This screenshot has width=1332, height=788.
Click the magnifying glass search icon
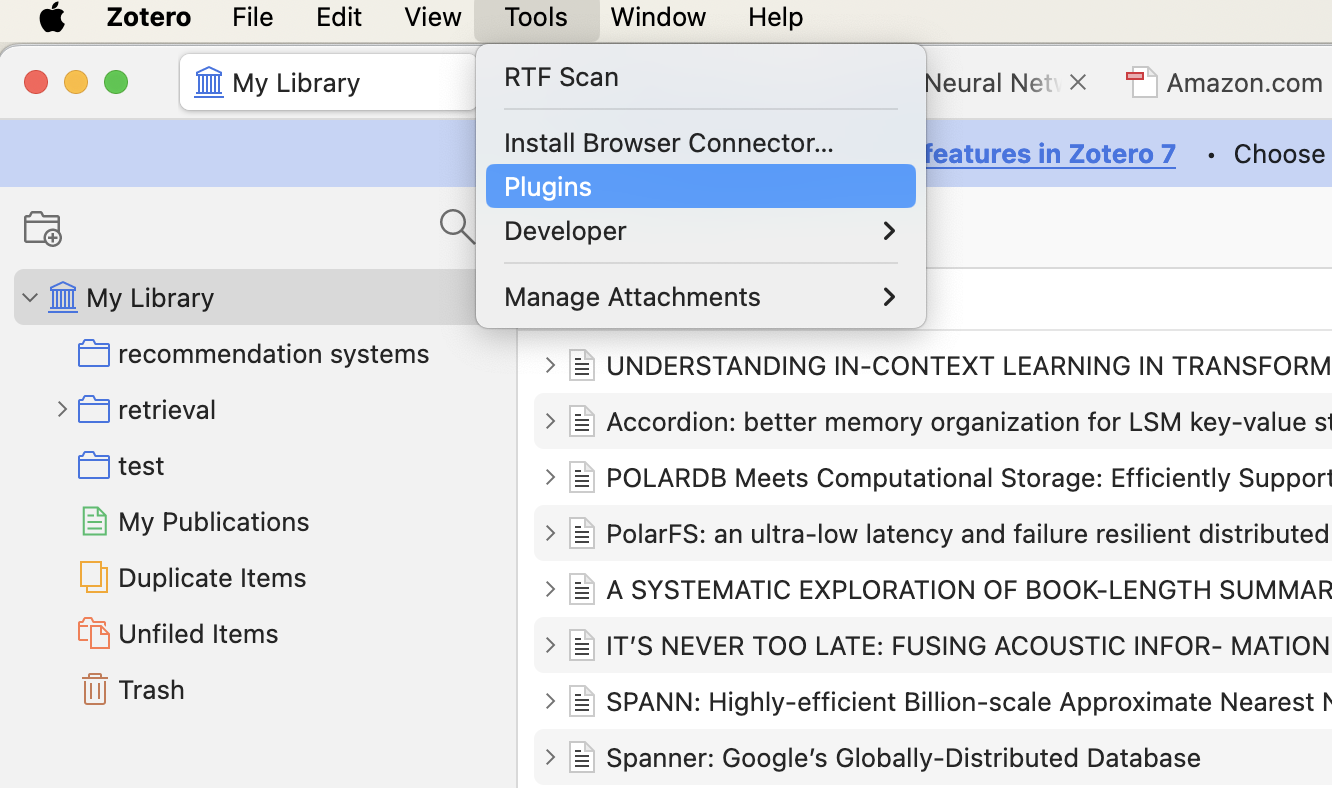point(456,226)
